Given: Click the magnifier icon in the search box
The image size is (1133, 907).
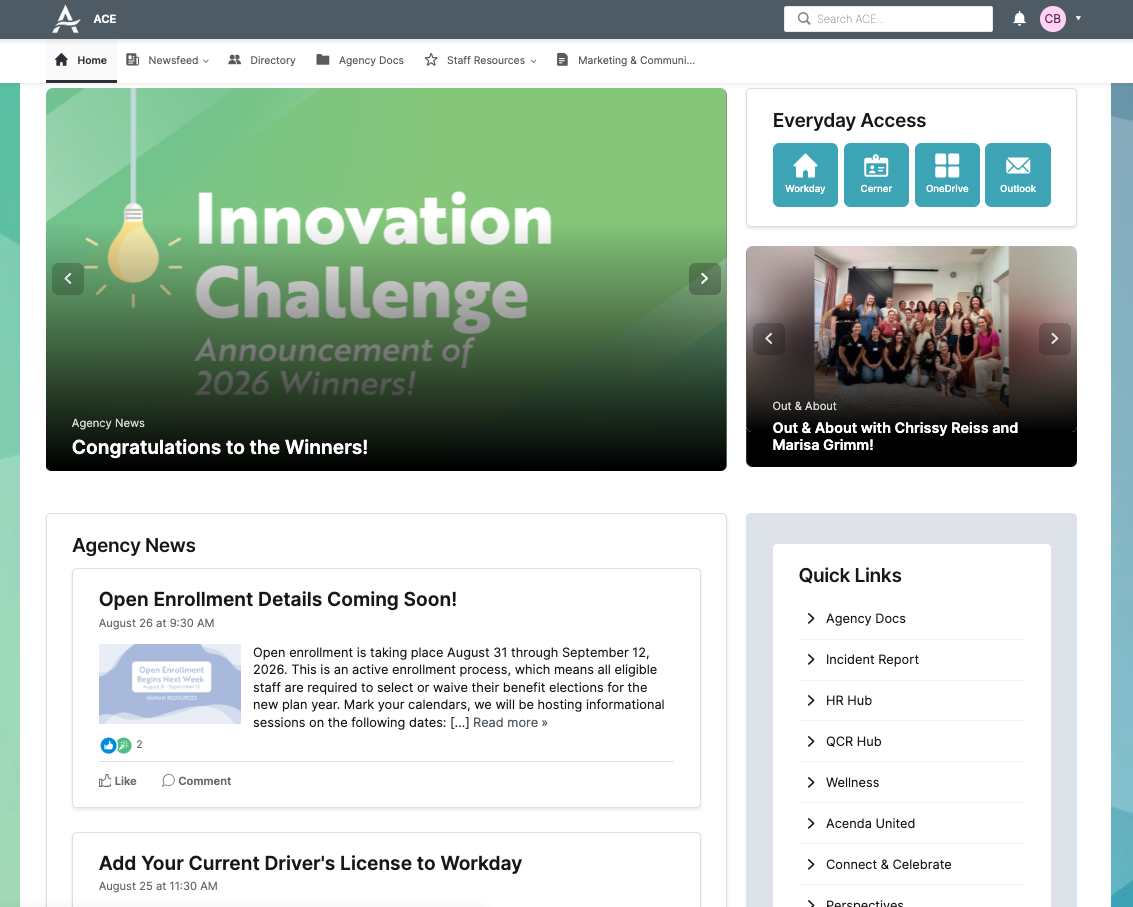Looking at the screenshot, I should 804,19.
